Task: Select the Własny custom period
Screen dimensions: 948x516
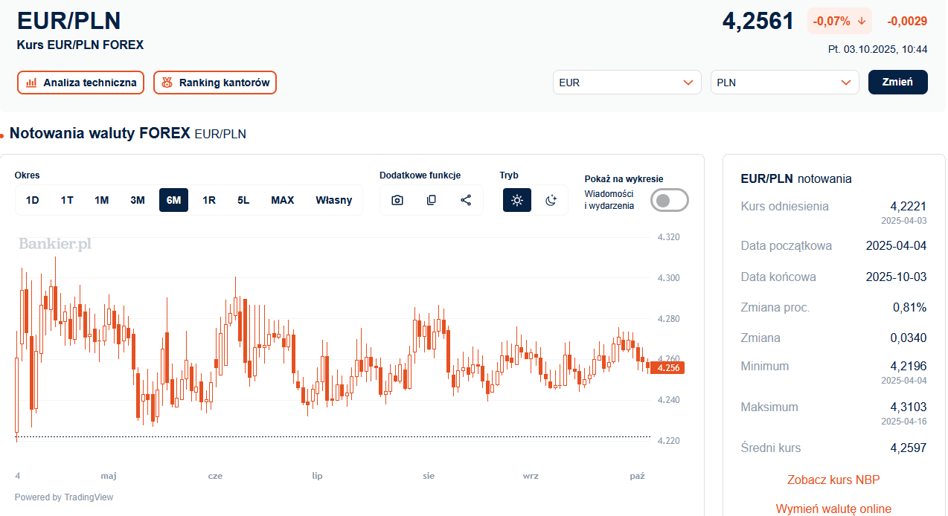Action: click(334, 200)
